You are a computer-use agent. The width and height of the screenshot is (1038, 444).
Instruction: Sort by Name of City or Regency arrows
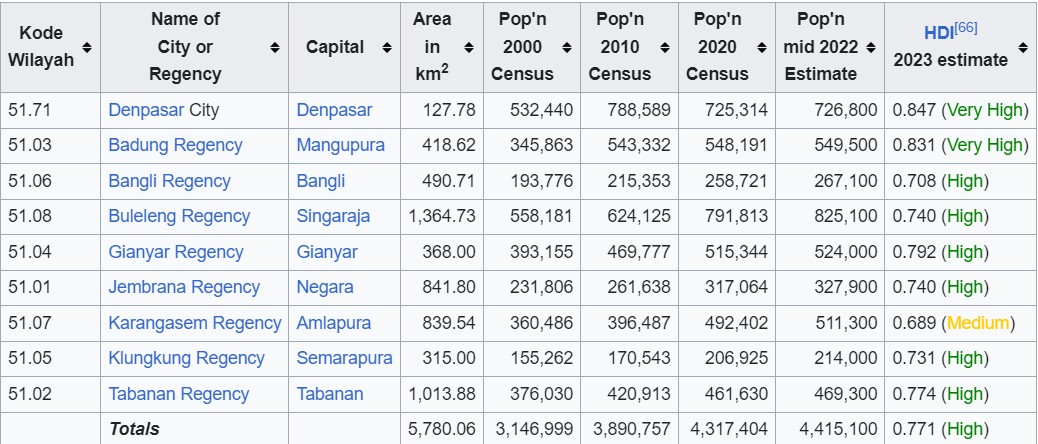click(275, 47)
